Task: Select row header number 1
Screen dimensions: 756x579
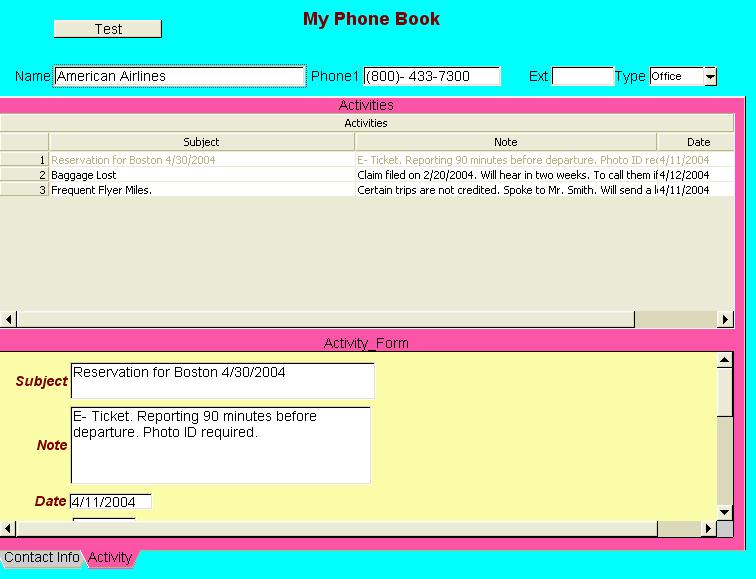Action: click(24, 160)
